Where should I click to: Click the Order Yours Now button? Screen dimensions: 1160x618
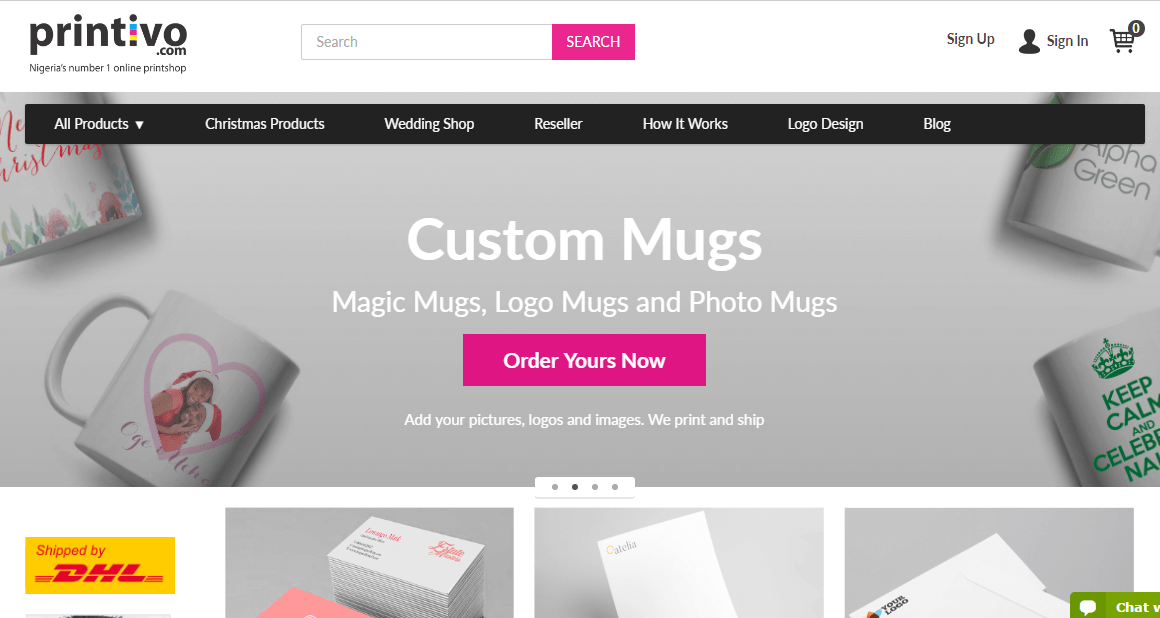tap(584, 360)
